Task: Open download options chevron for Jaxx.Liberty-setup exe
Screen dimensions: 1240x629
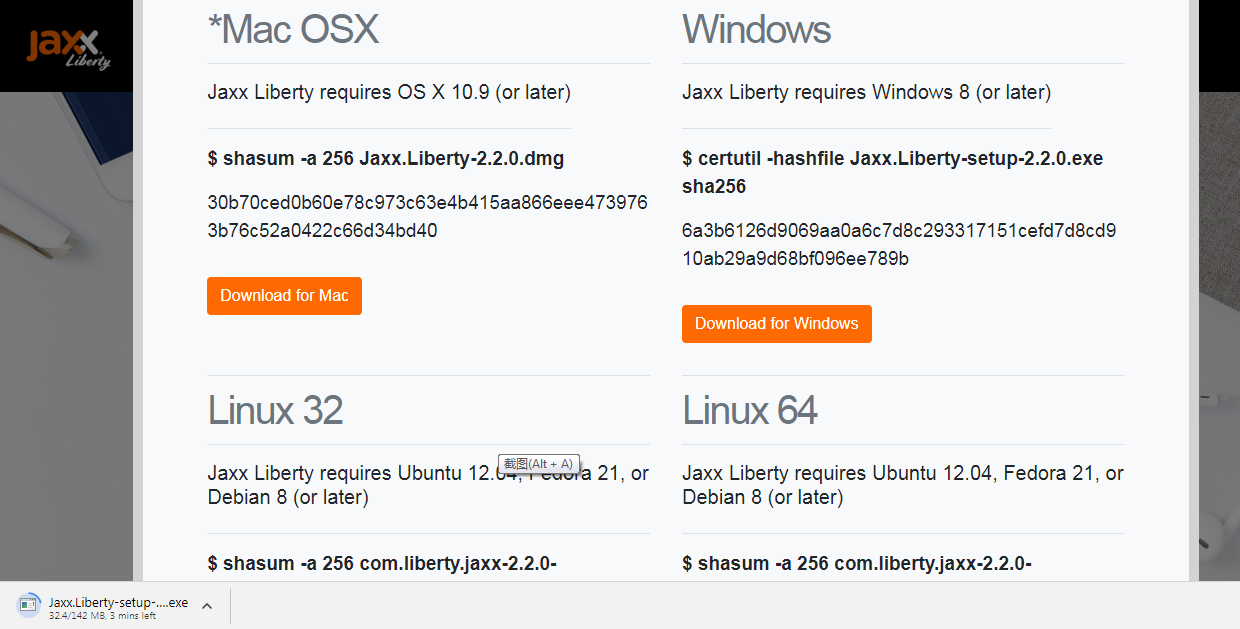Action: 207,605
